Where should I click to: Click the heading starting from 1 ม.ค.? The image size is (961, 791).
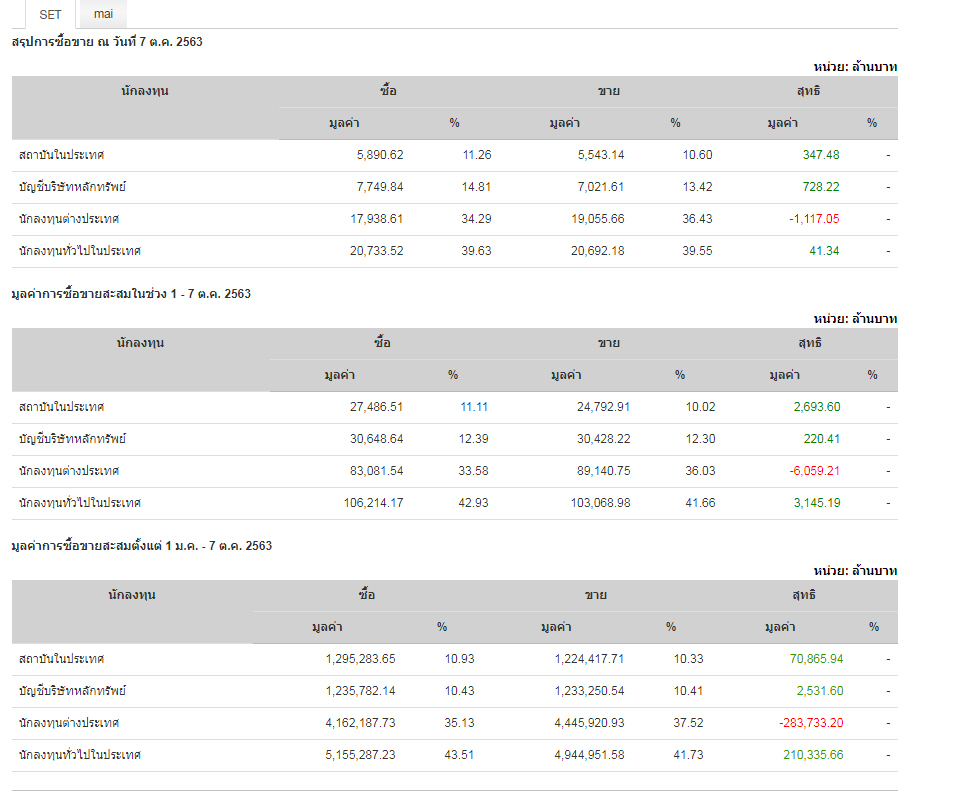click(141, 545)
